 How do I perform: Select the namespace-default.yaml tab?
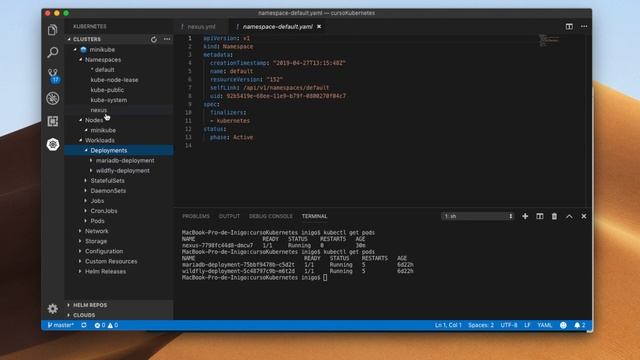tap(278, 27)
